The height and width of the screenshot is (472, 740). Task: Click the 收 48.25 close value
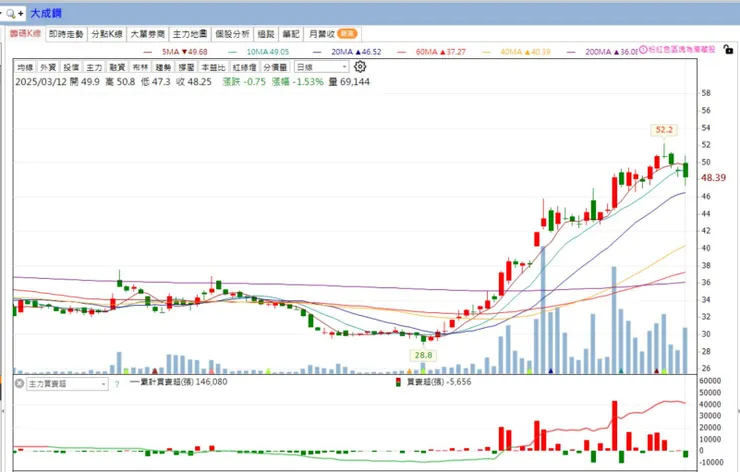tap(194, 82)
